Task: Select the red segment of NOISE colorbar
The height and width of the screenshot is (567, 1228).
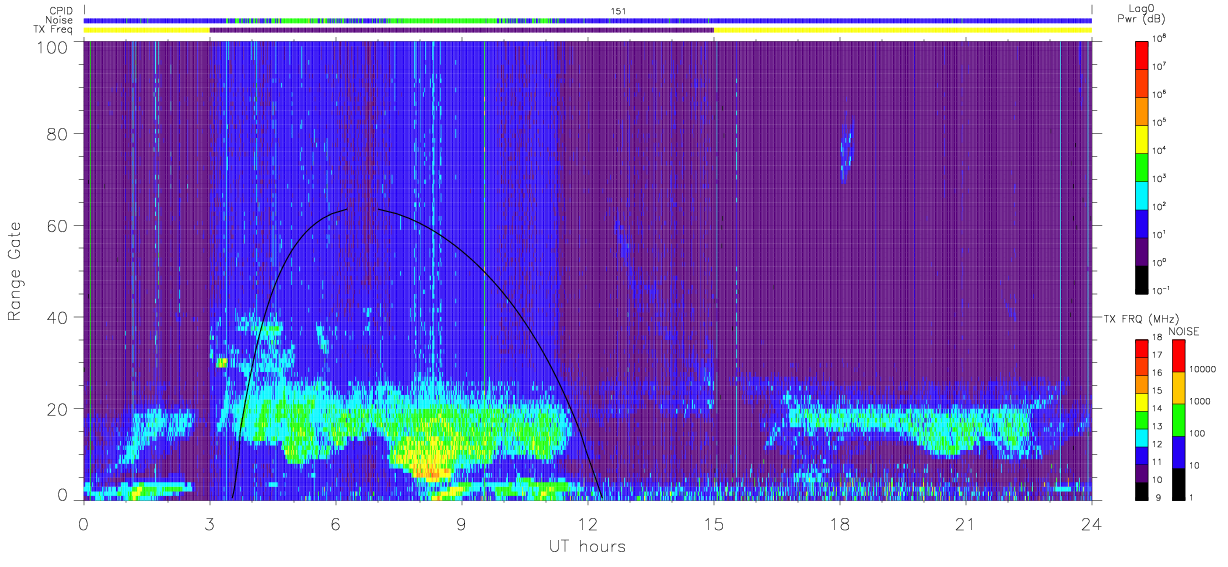Action: tap(1177, 355)
